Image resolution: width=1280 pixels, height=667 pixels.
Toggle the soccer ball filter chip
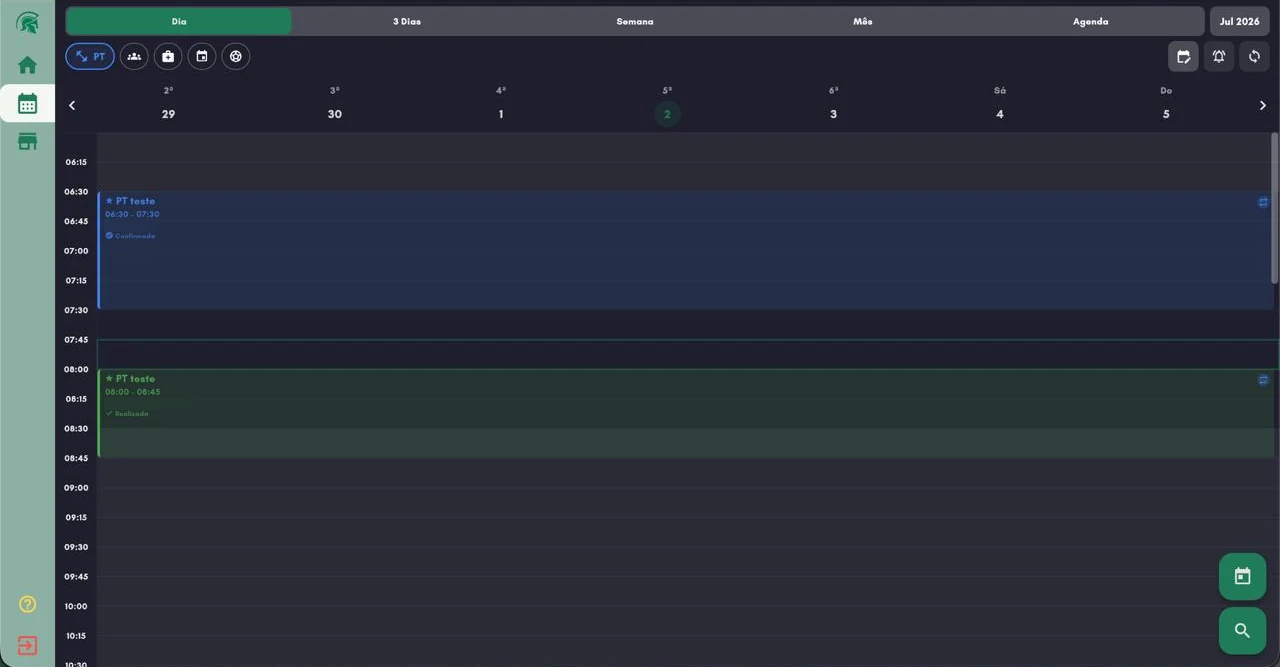click(236, 56)
